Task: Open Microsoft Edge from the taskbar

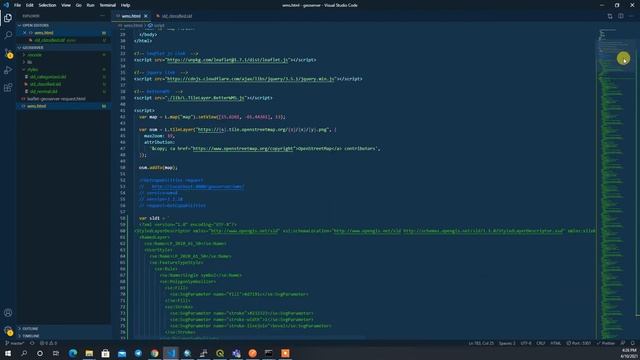Action: coord(73,353)
